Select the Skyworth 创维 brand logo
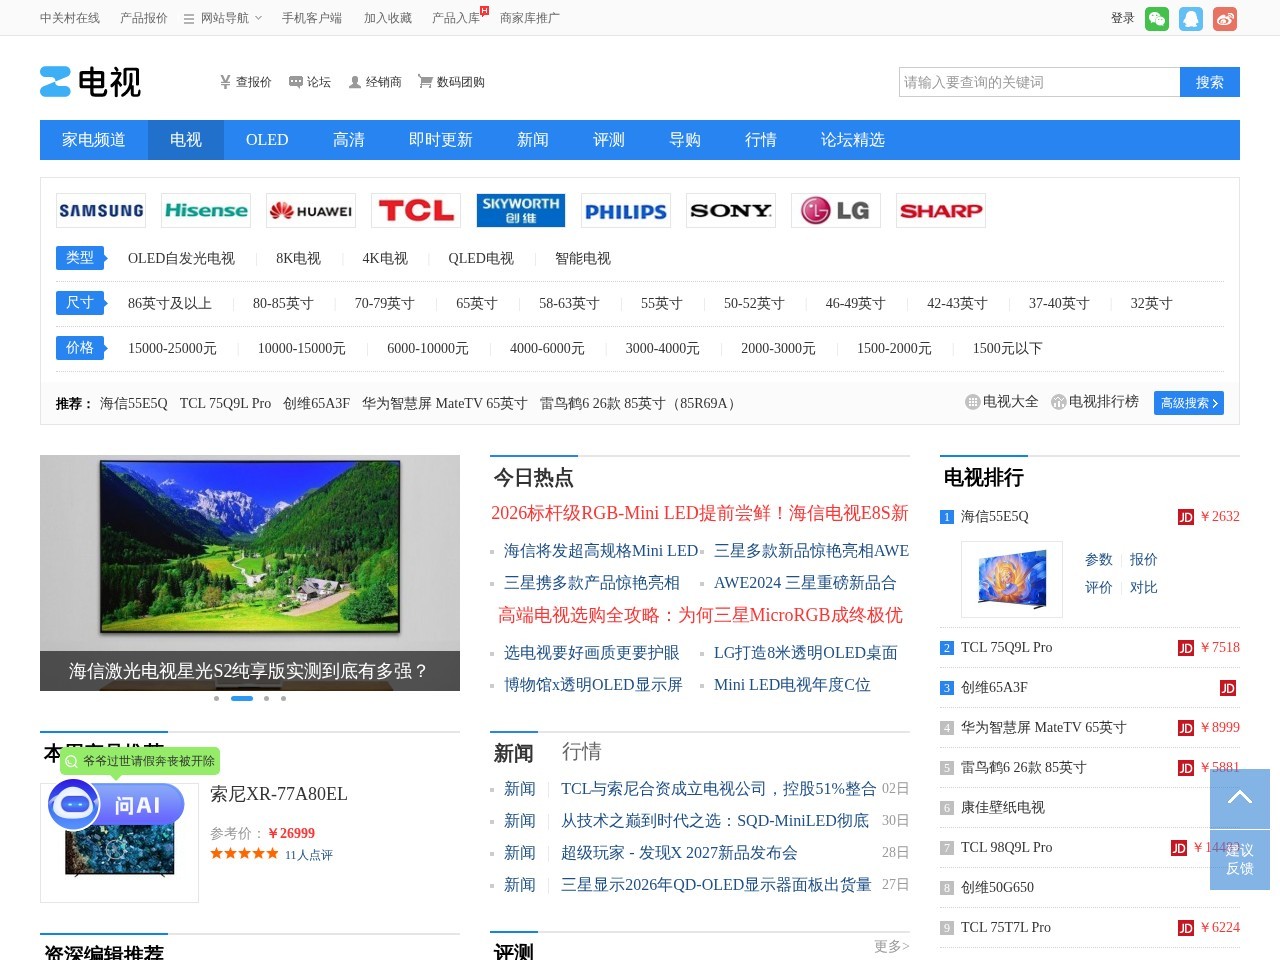1280x960 pixels. (x=521, y=211)
